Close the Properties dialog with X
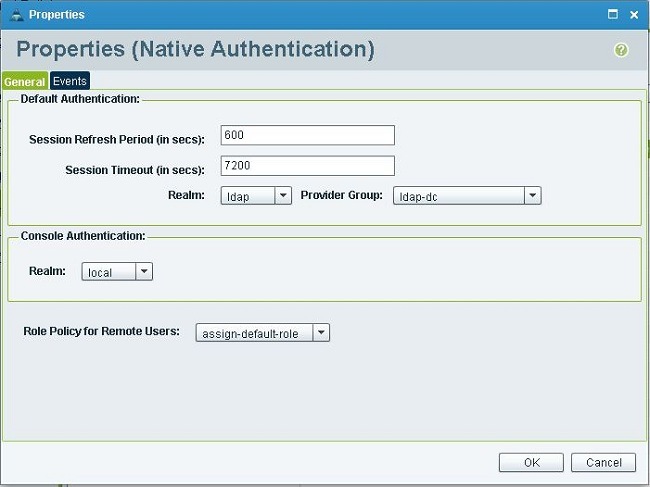 tap(634, 15)
